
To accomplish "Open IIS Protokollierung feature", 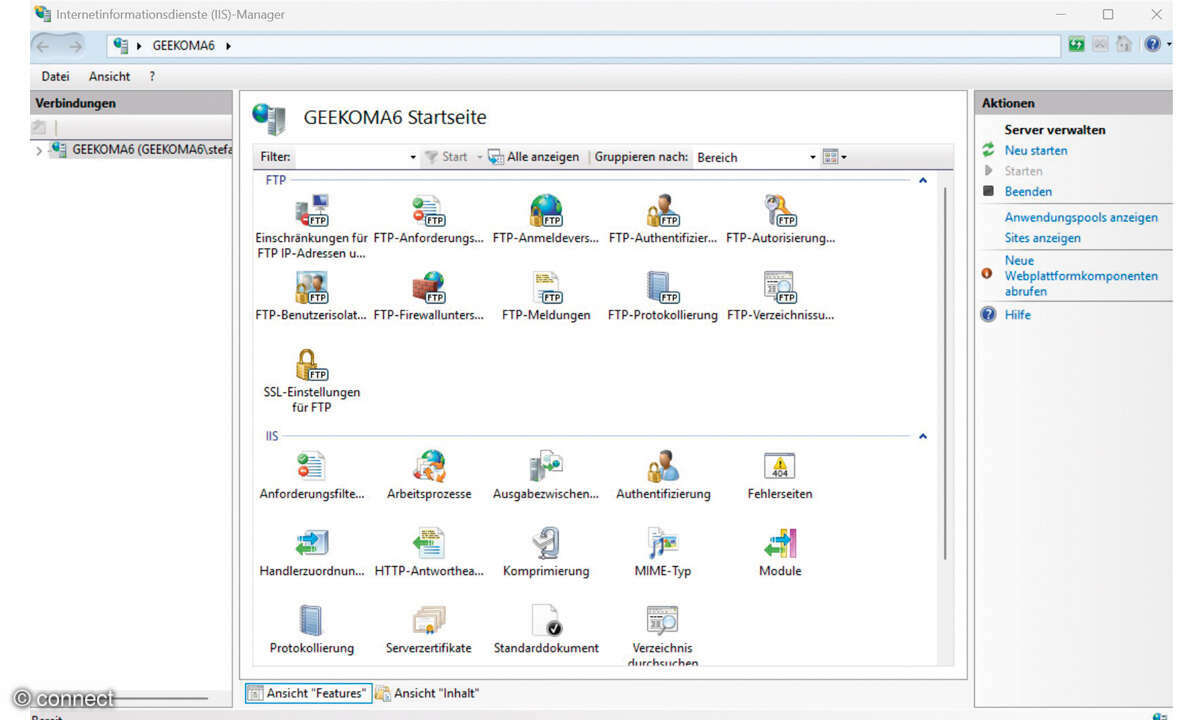I will (x=311, y=630).
